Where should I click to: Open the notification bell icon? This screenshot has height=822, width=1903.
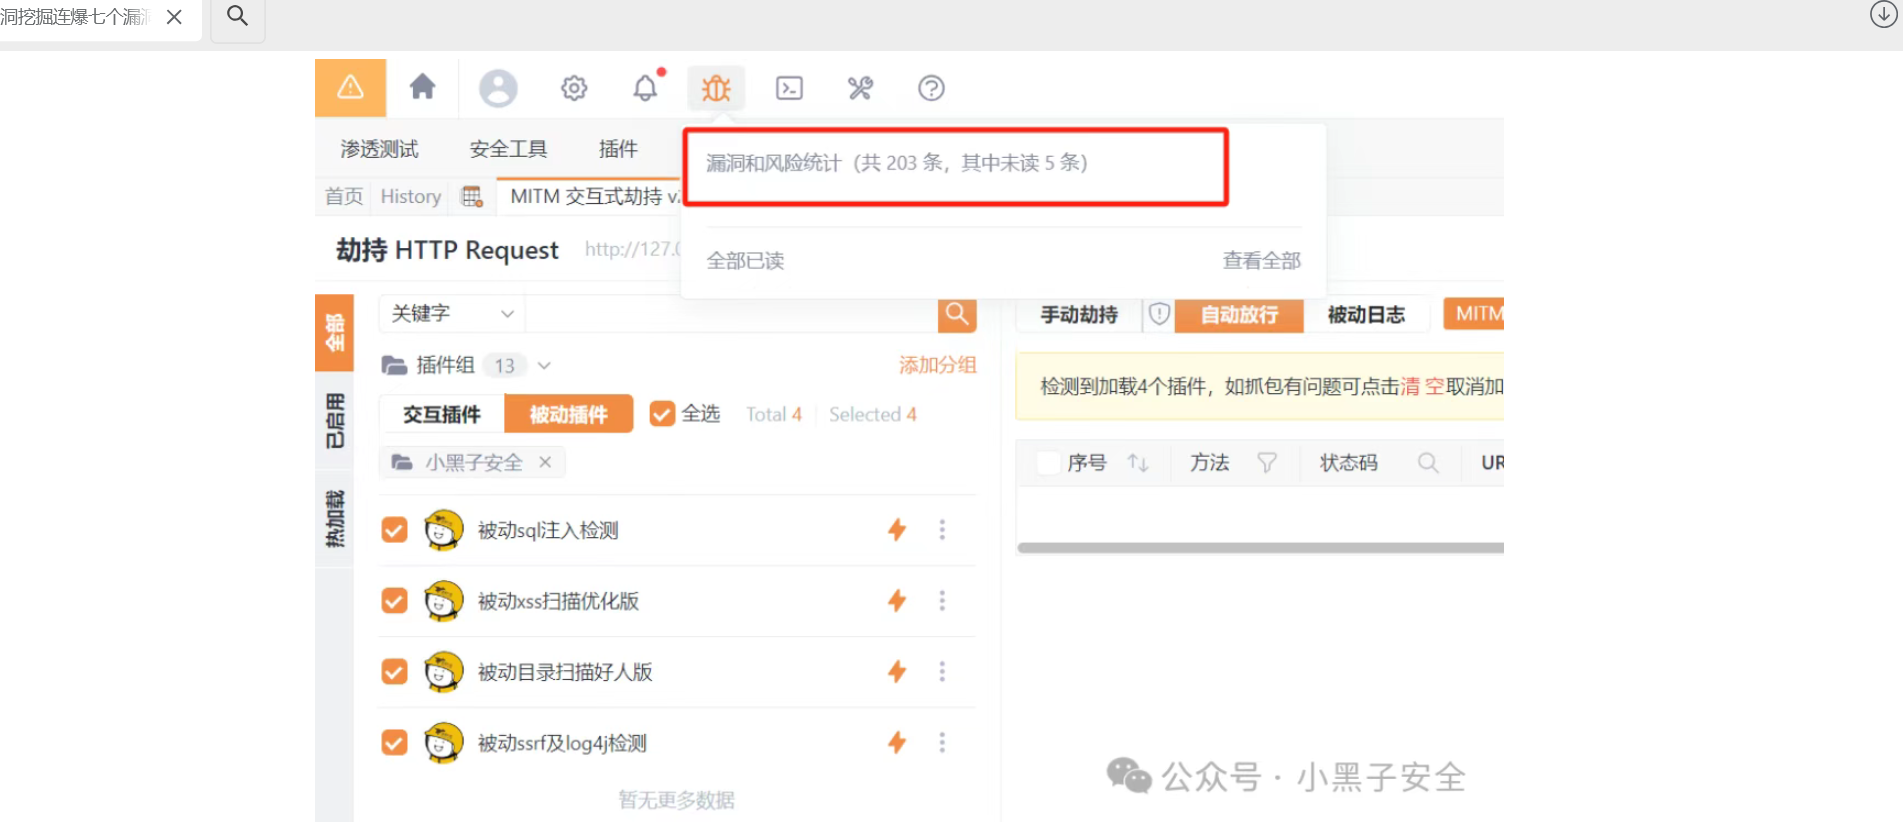(646, 88)
